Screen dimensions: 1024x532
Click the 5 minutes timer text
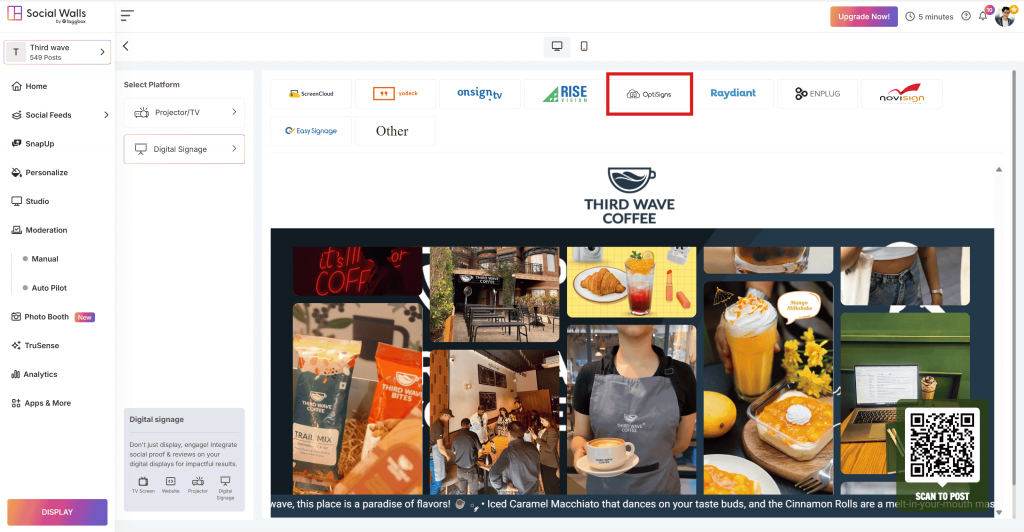point(936,17)
